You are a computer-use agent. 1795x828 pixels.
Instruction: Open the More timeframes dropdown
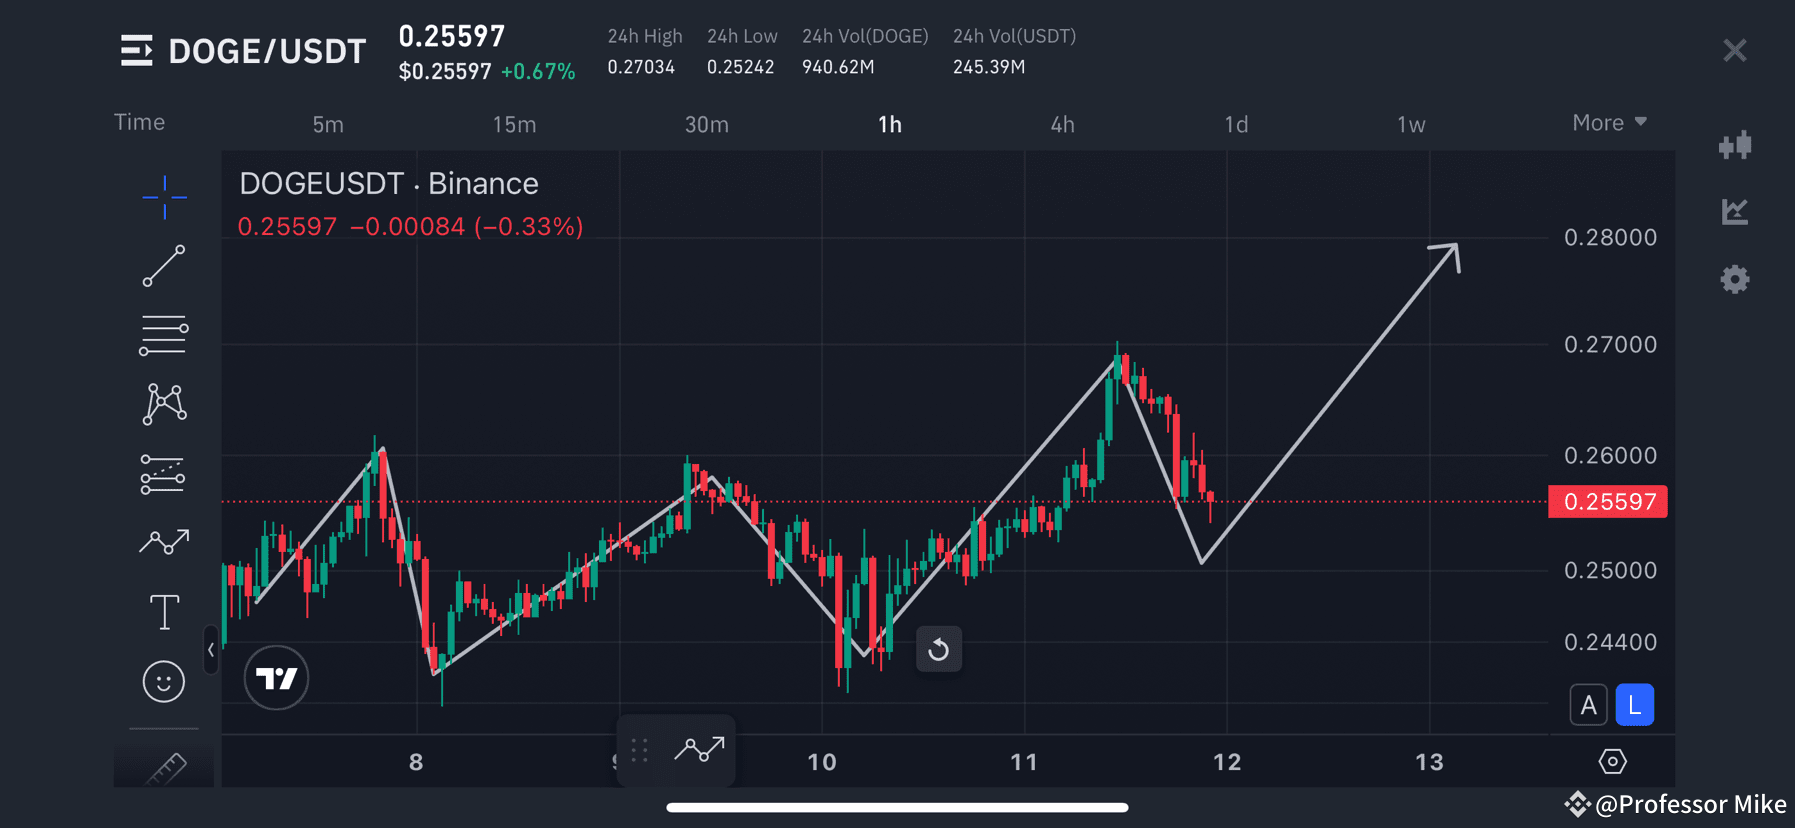[x=1608, y=122]
